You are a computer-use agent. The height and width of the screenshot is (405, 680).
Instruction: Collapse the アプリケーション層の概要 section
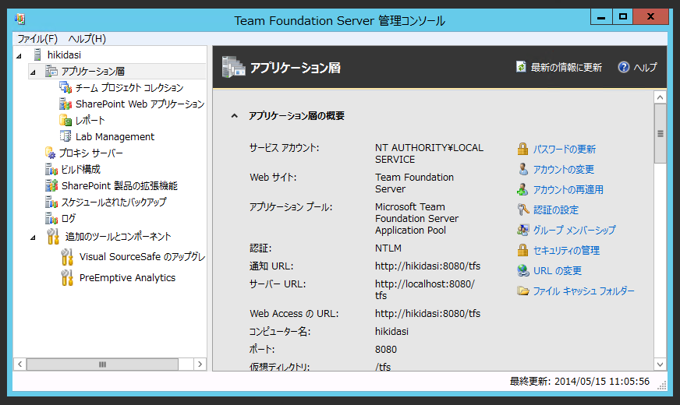[234, 116]
